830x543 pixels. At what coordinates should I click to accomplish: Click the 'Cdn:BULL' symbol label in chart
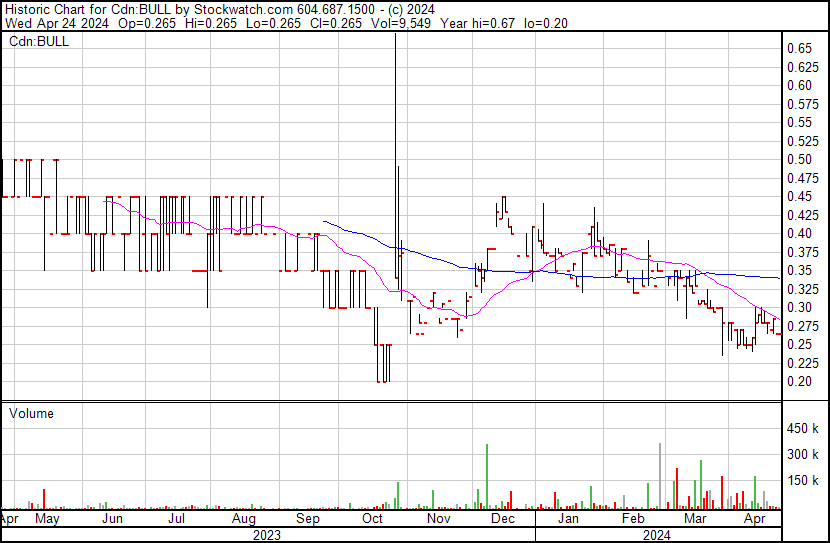[x=39, y=41]
